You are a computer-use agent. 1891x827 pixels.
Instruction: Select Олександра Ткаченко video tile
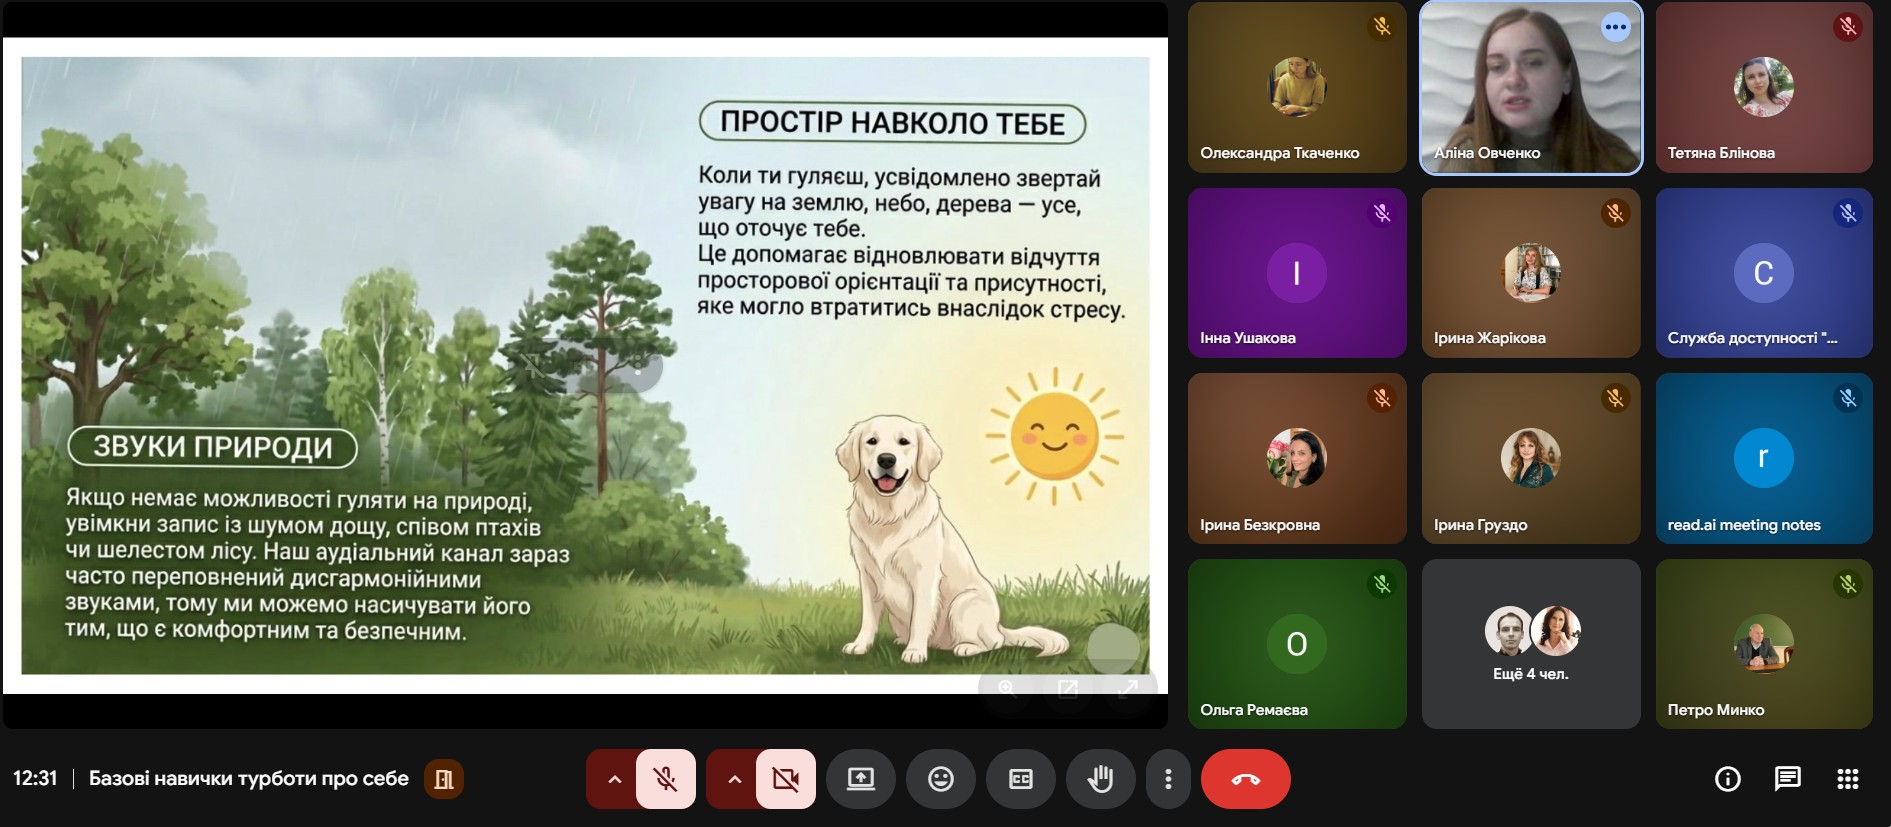tap(1297, 88)
